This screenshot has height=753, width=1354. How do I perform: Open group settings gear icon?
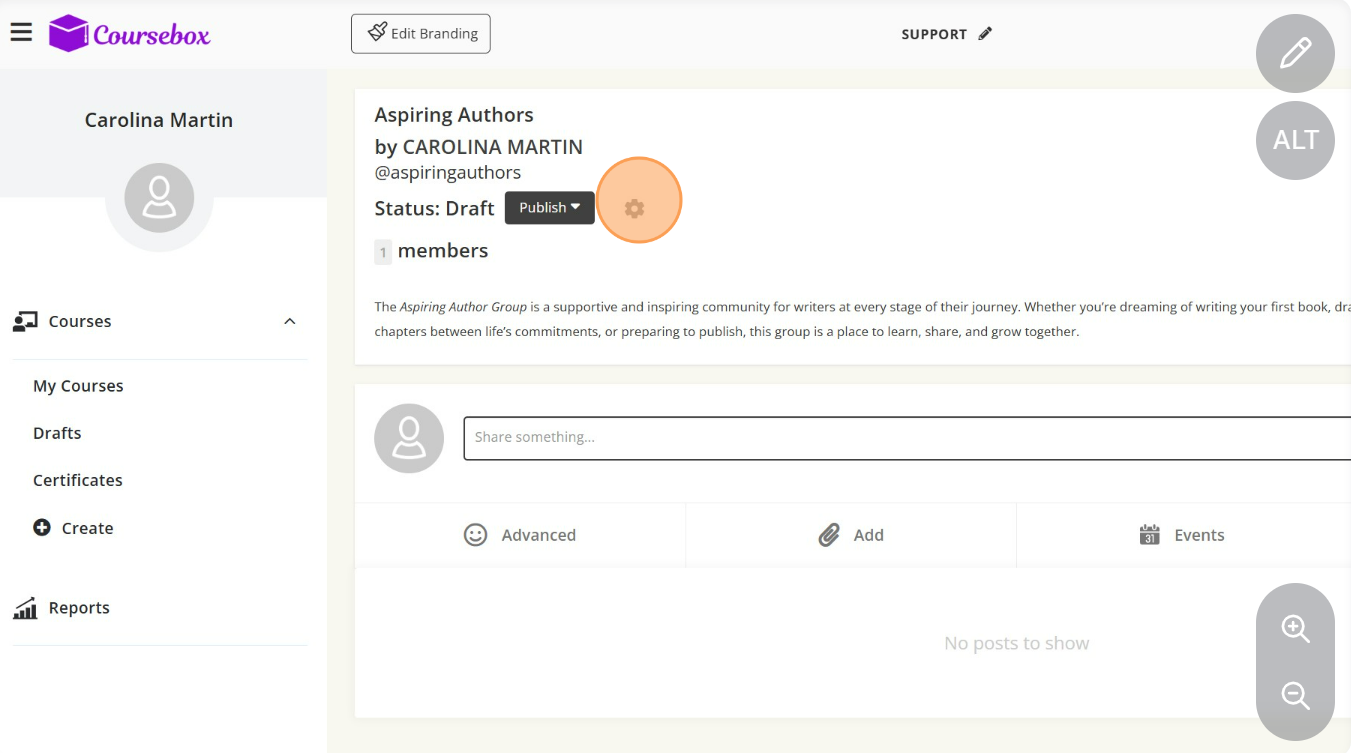[x=634, y=208]
